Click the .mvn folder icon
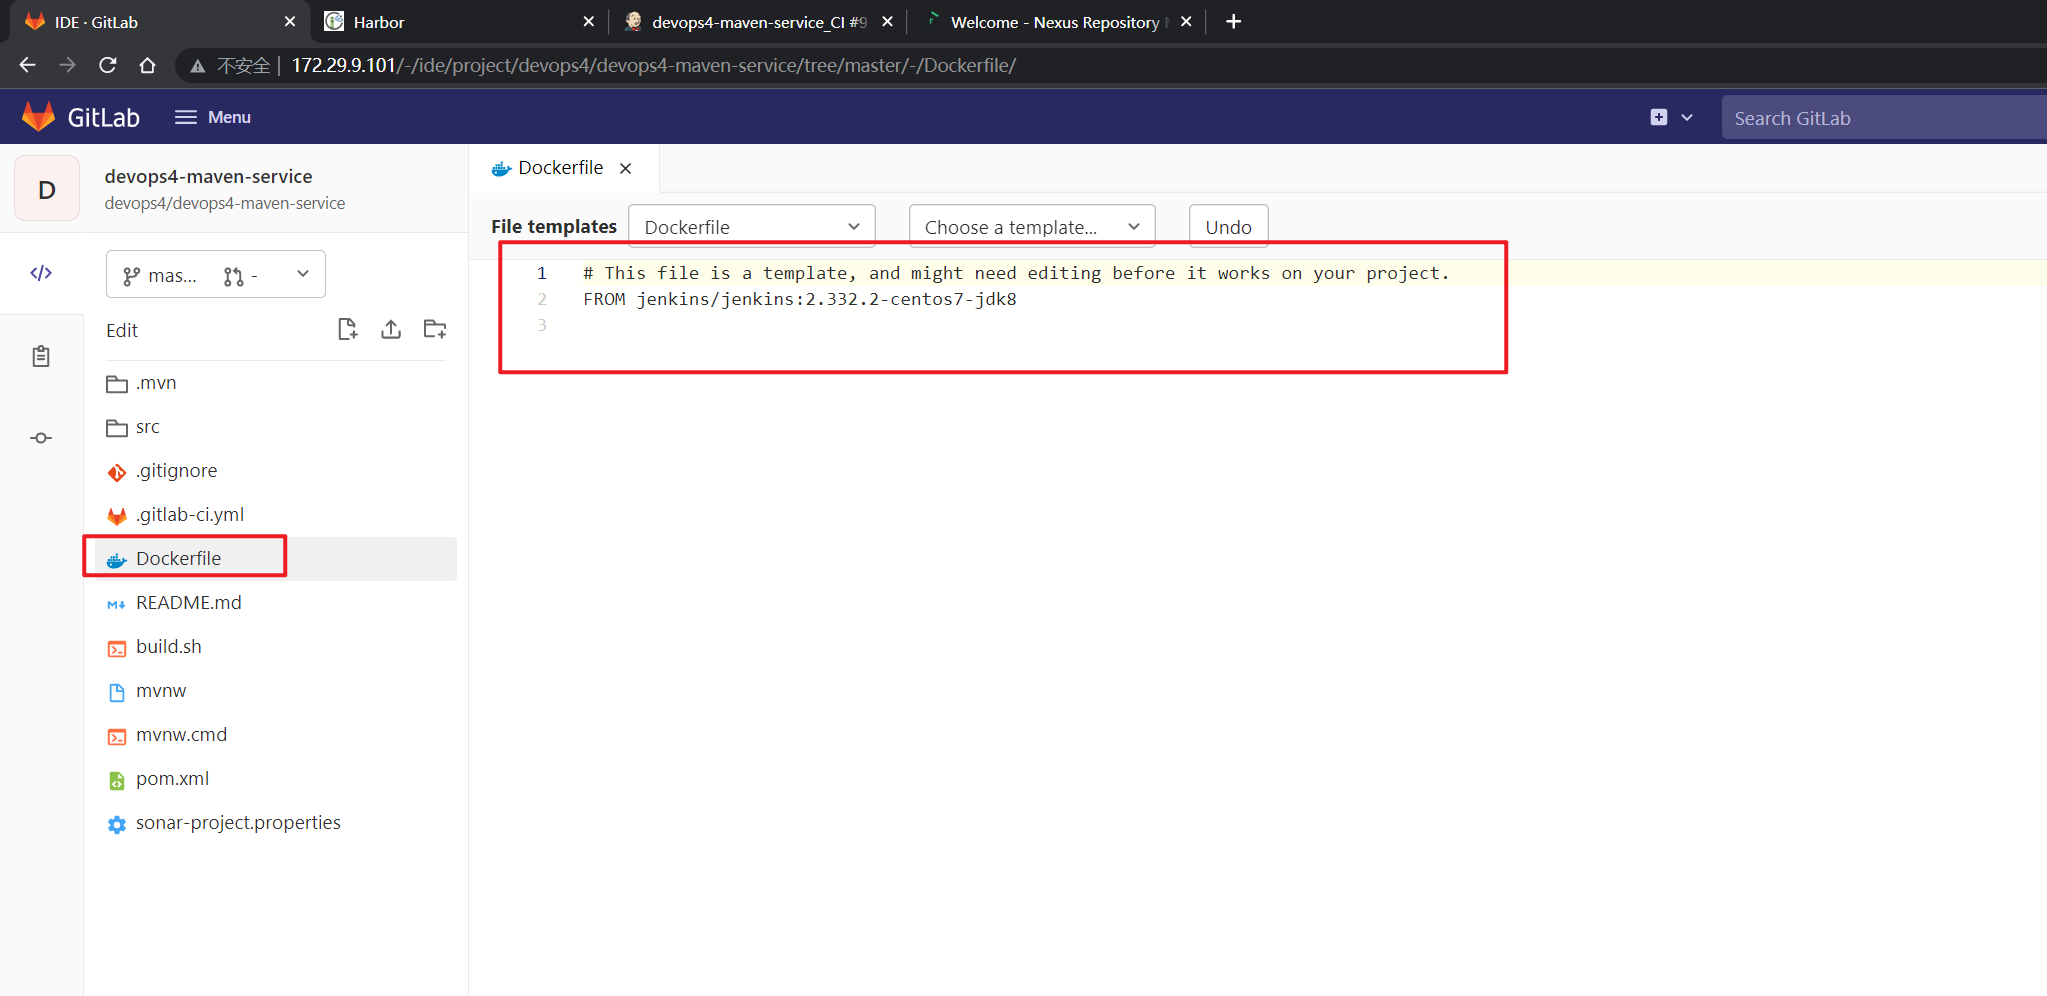 click(117, 384)
